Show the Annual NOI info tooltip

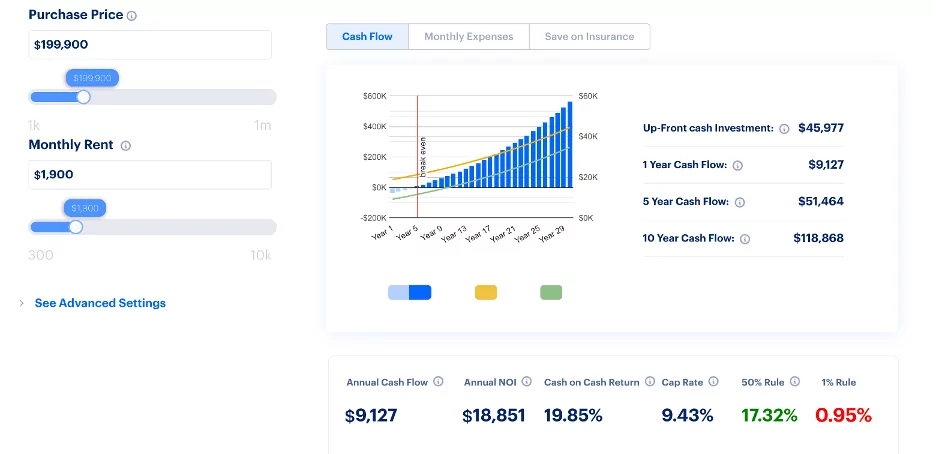point(526,382)
